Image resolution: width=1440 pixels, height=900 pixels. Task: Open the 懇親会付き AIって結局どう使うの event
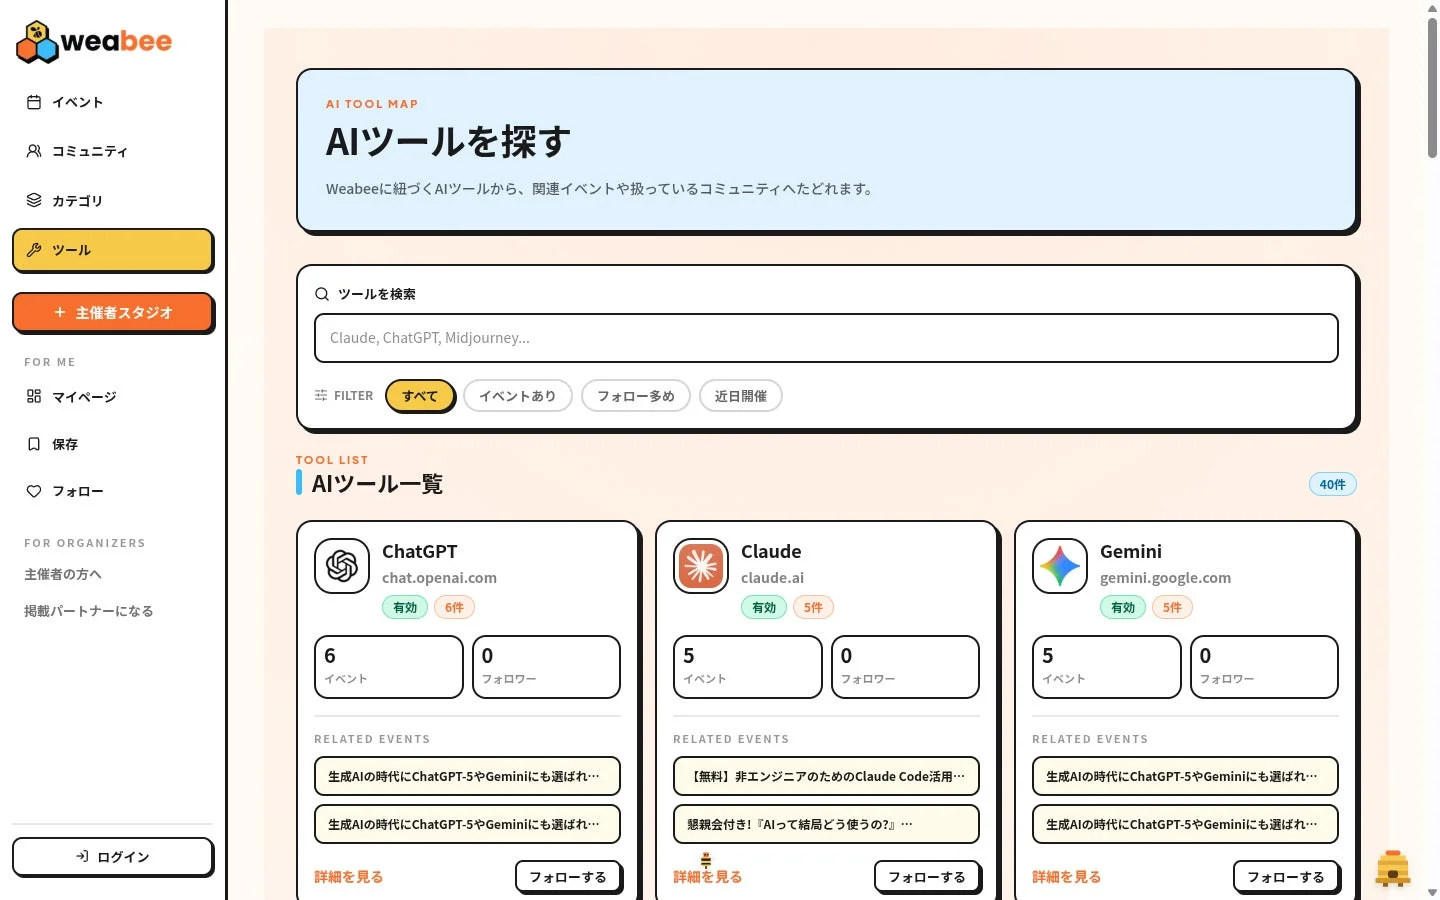(826, 824)
